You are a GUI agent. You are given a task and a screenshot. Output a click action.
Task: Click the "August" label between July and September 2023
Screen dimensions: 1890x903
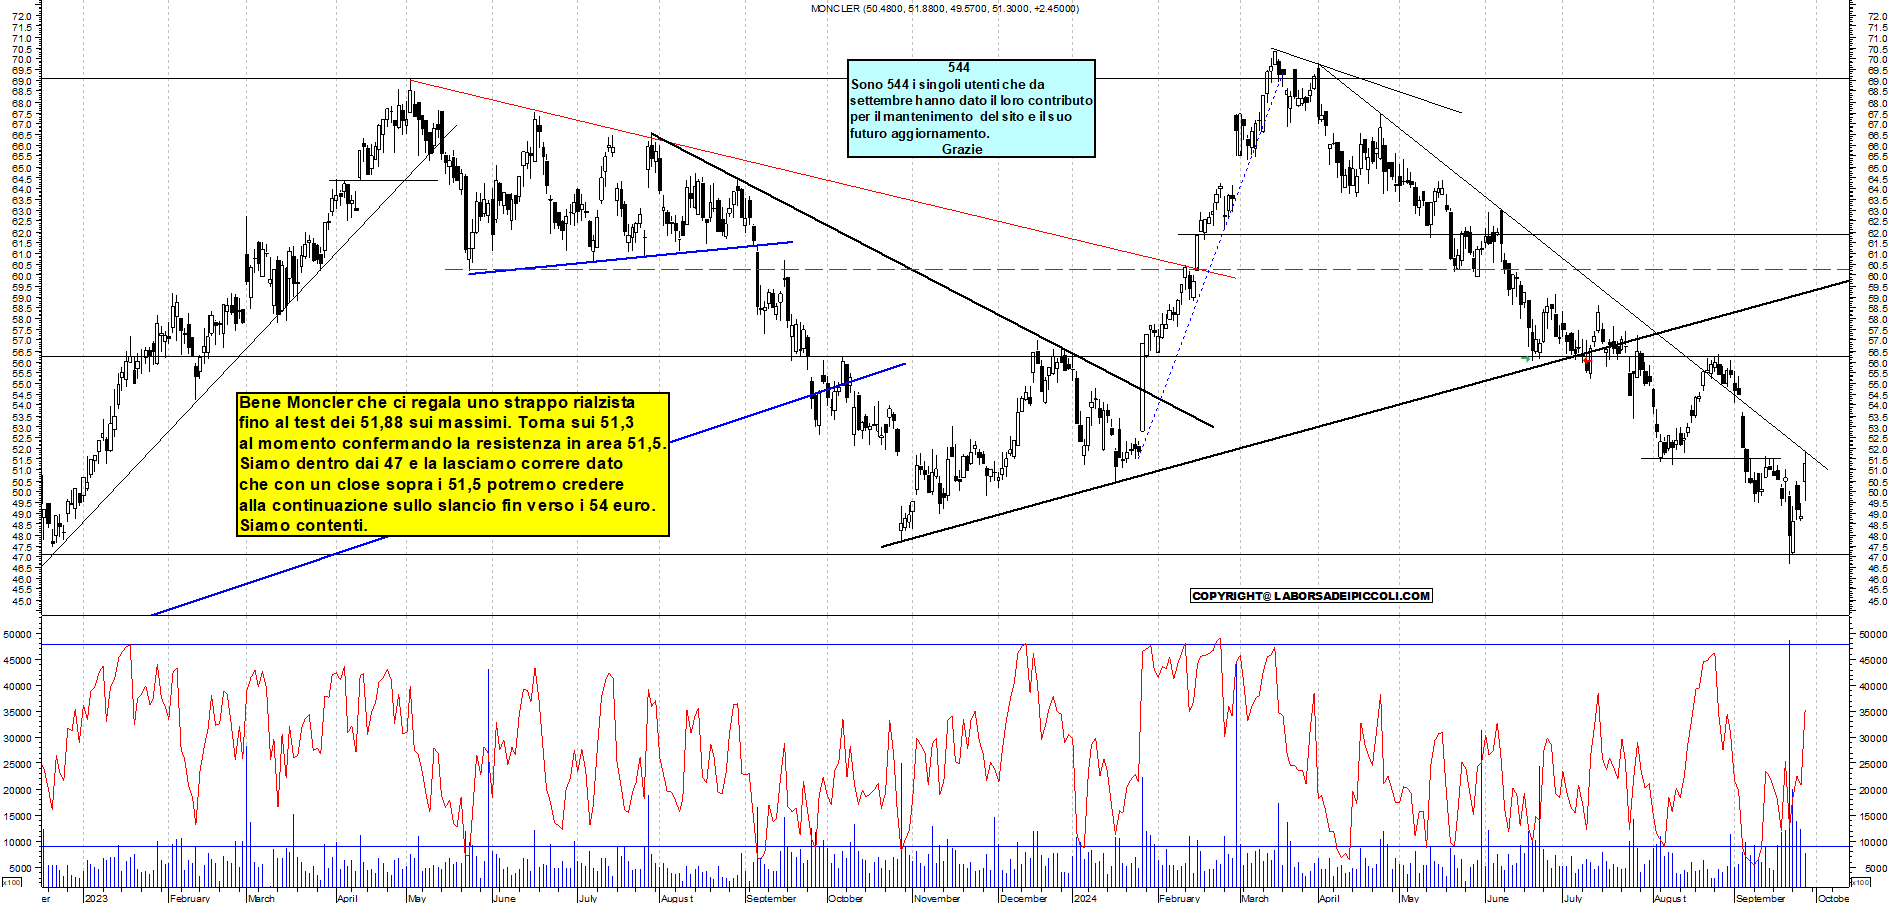[x=677, y=898]
